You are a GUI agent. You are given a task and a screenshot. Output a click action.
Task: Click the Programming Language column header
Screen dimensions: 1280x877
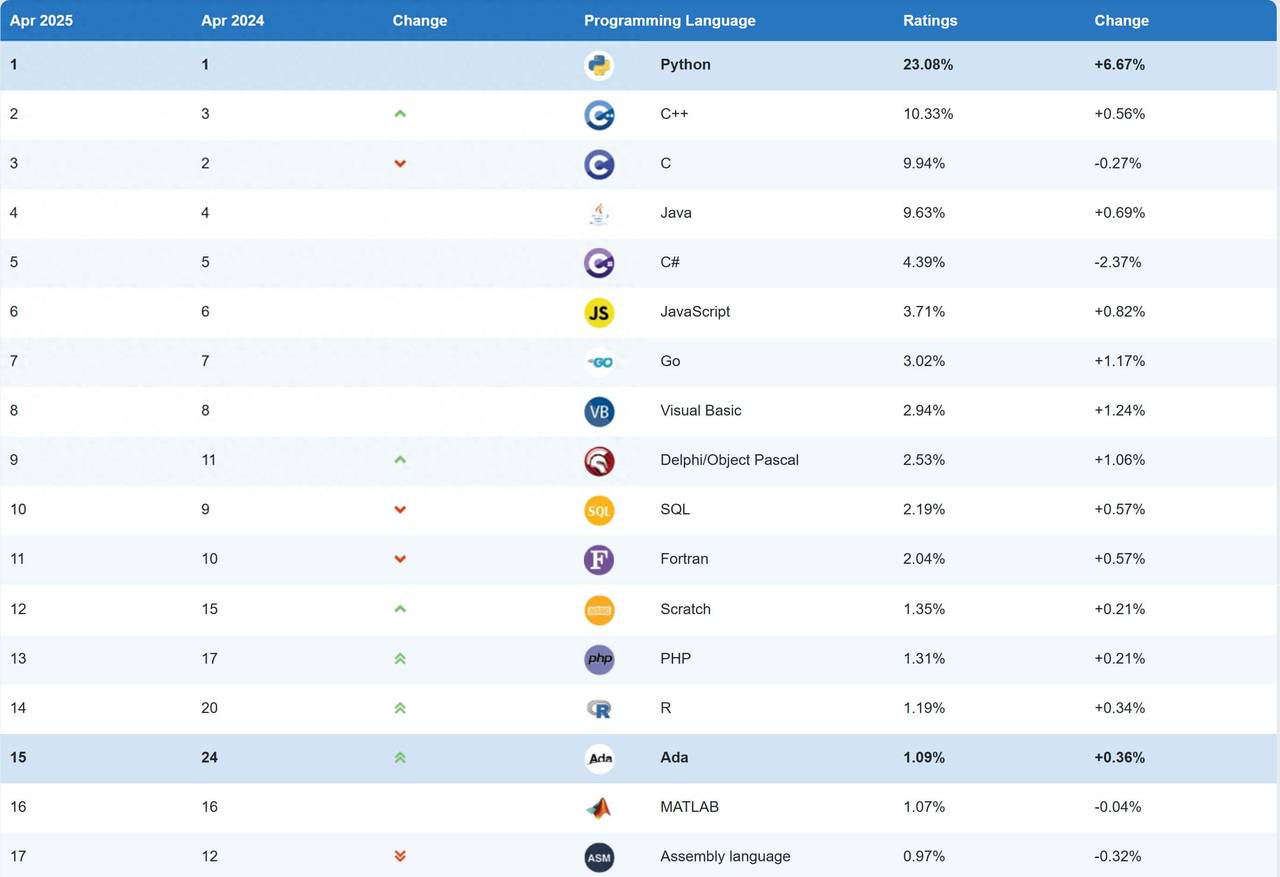[670, 20]
